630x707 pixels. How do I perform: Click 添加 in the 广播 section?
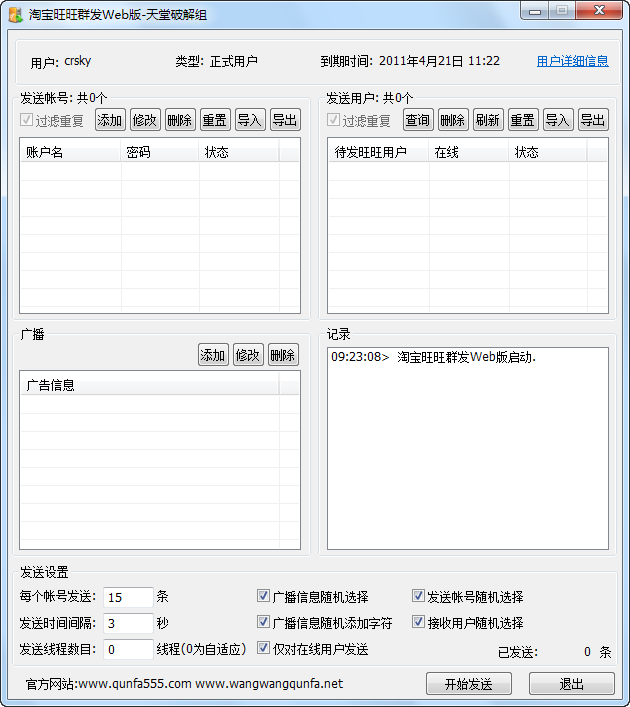(x=213, y=354)
